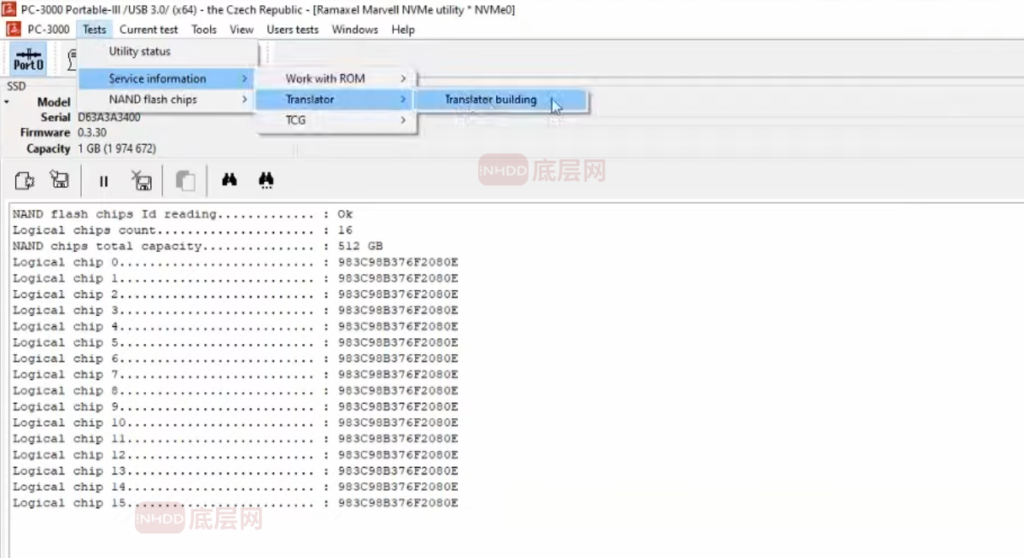
Task: Click the Logical chip 11 log line
Action: (235, 438)
